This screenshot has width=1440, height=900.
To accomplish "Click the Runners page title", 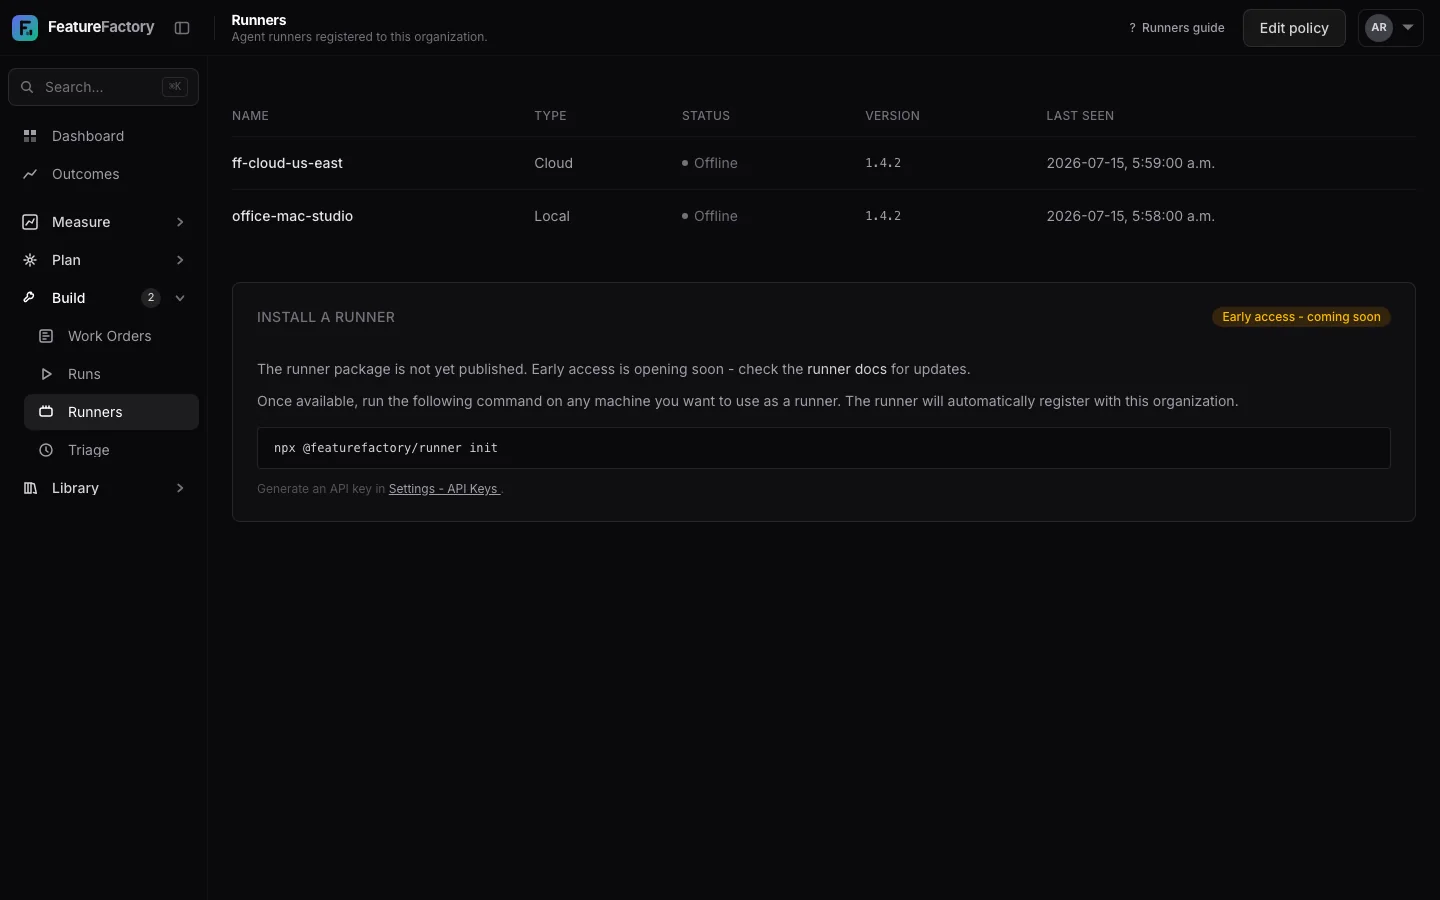I will [259, 20].
